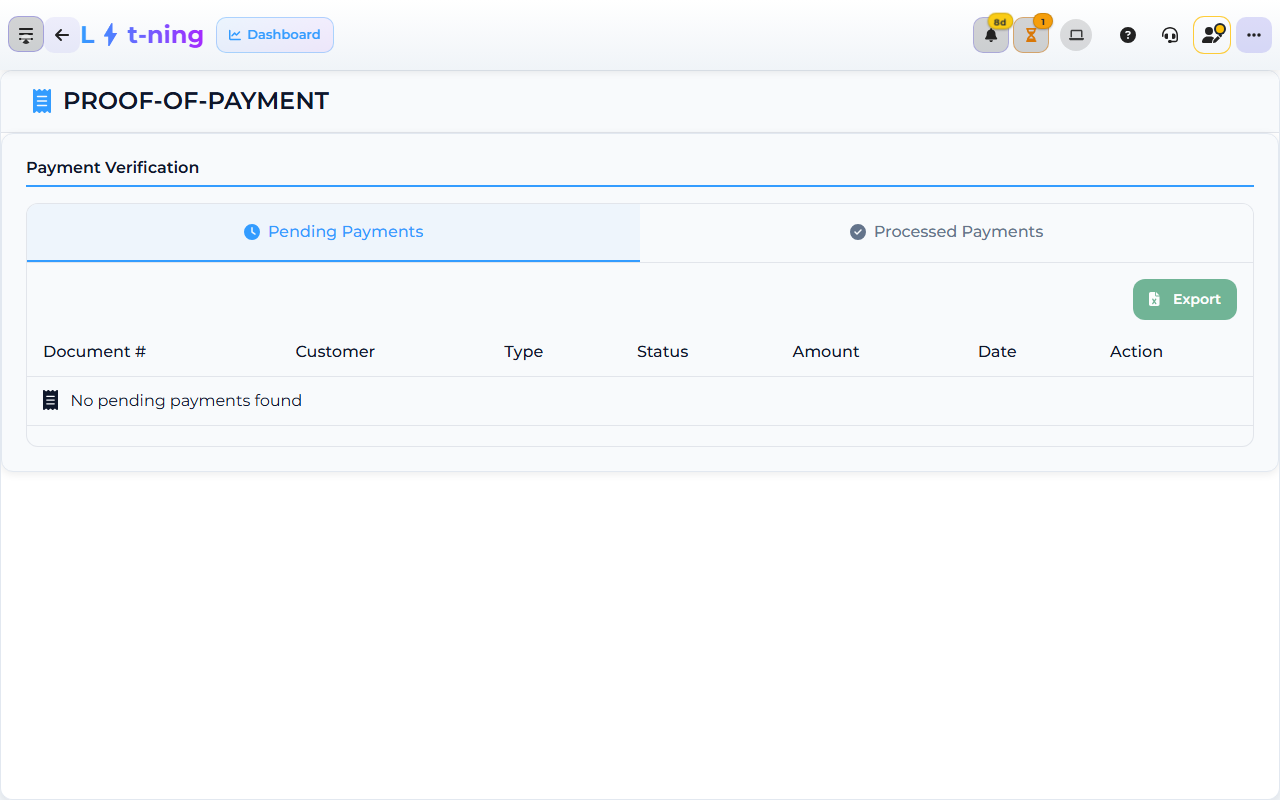The width and height of the screenshot is (1280, 800).
Task: Click the back arrow button
Action: (x=62, y=35)
